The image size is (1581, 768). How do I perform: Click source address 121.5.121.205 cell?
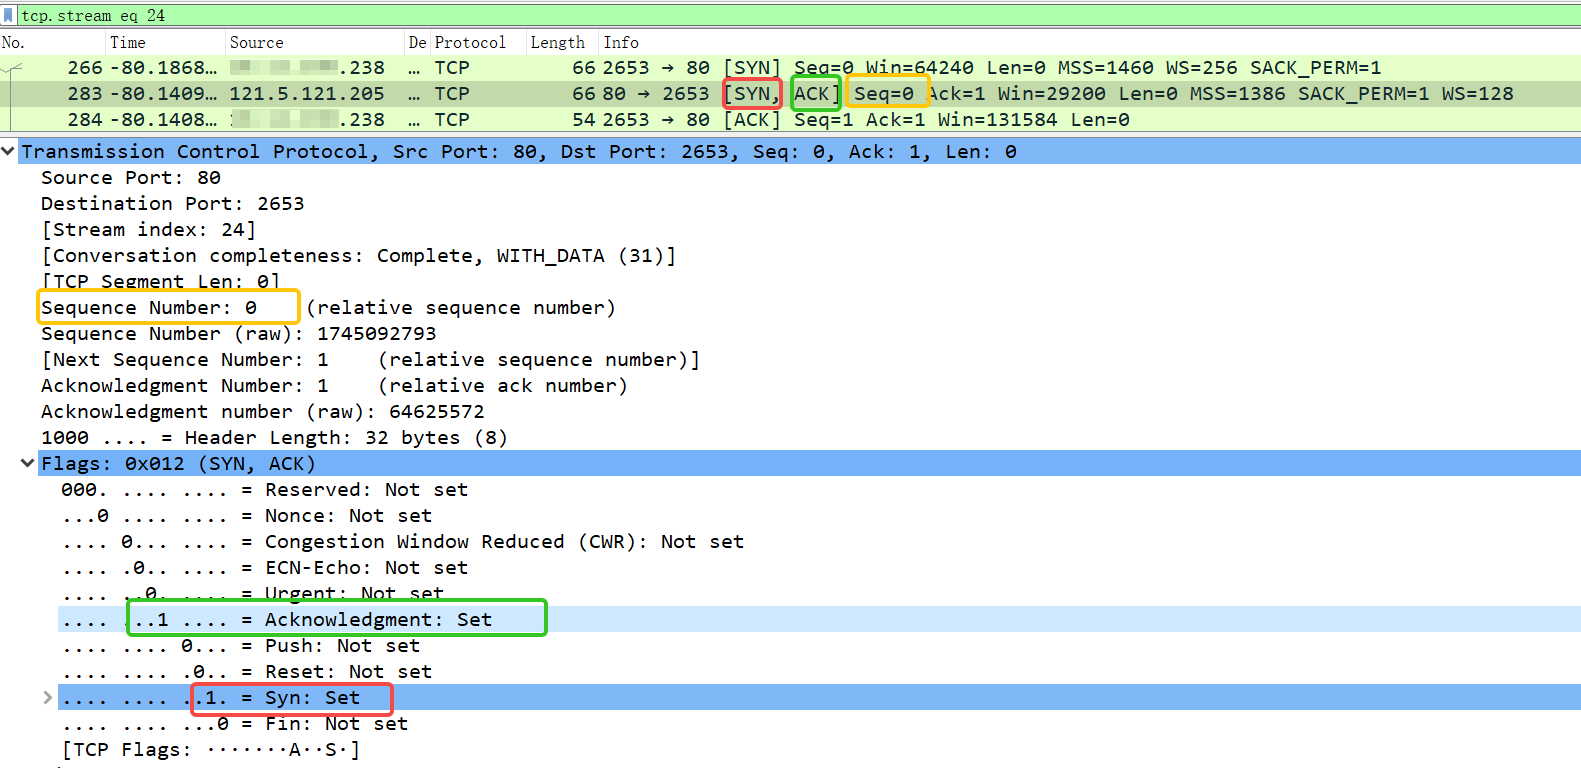307,93
